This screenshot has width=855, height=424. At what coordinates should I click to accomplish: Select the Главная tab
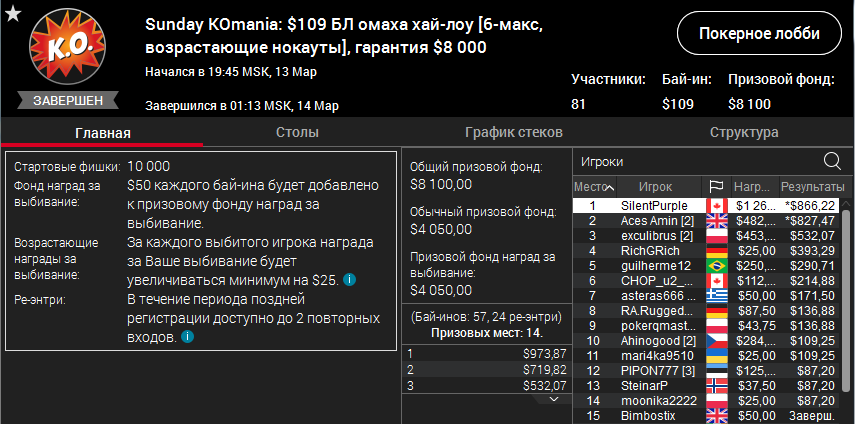[102, 132]
